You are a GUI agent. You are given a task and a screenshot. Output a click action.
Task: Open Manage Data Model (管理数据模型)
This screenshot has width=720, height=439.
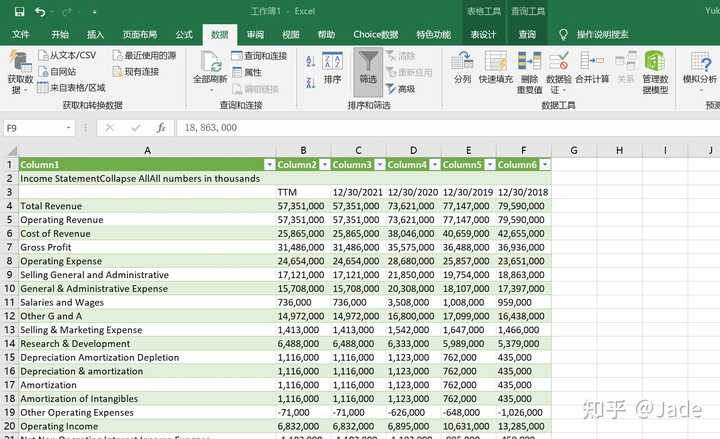tap(655, 72)
